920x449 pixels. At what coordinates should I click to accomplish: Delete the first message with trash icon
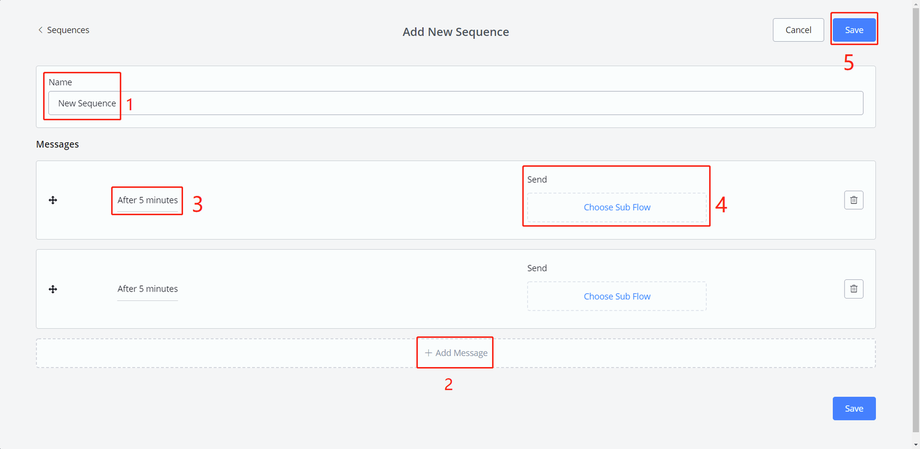tap(853, 200)
